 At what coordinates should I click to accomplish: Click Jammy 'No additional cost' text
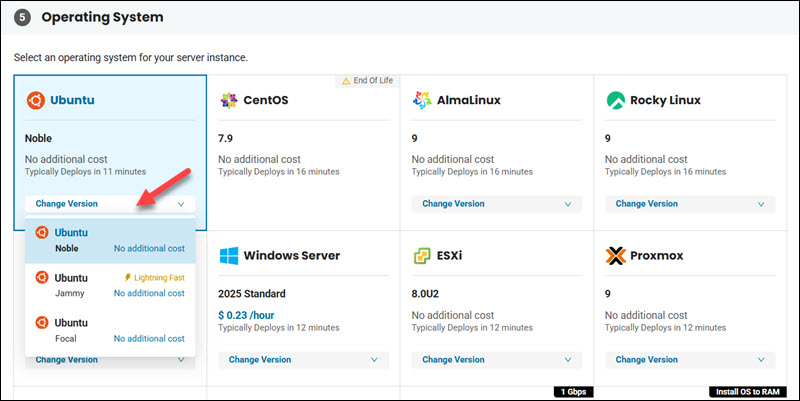(x=149, y=293)
